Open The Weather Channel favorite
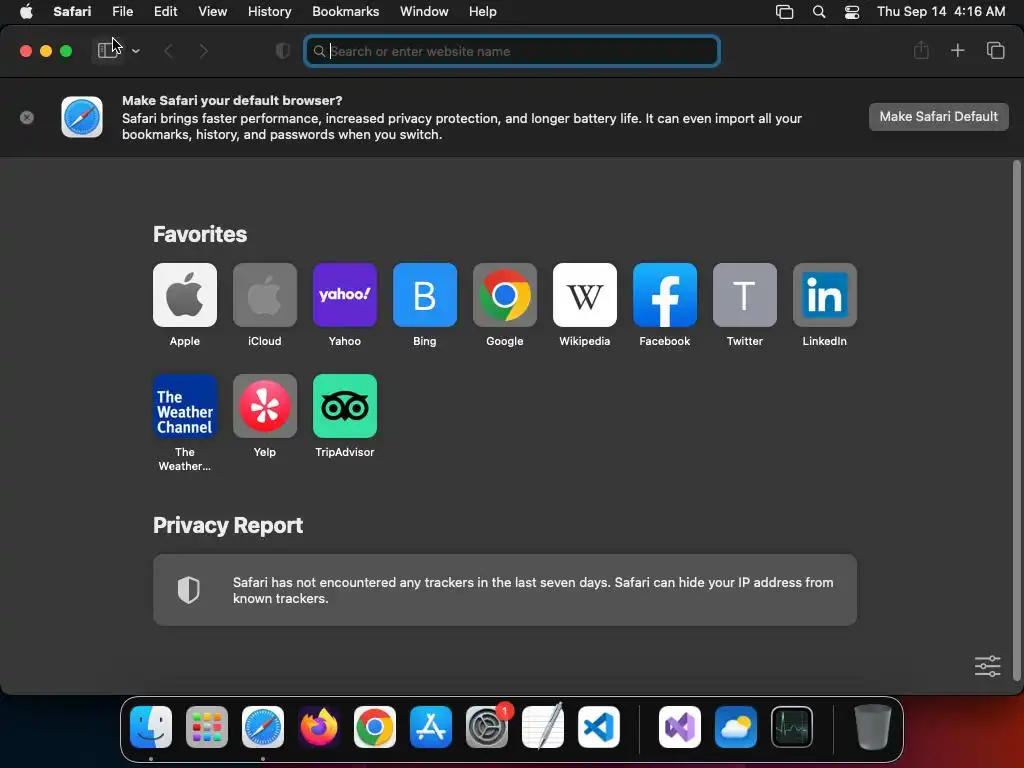The image size is (1024, 768). [185, 406]
